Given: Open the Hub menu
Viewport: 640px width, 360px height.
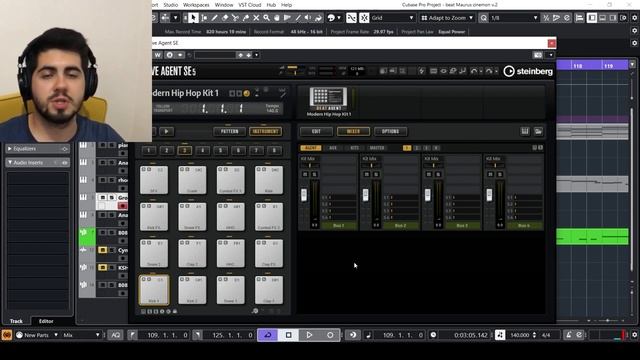Looking at the screenshot, I should coord(271,5).
